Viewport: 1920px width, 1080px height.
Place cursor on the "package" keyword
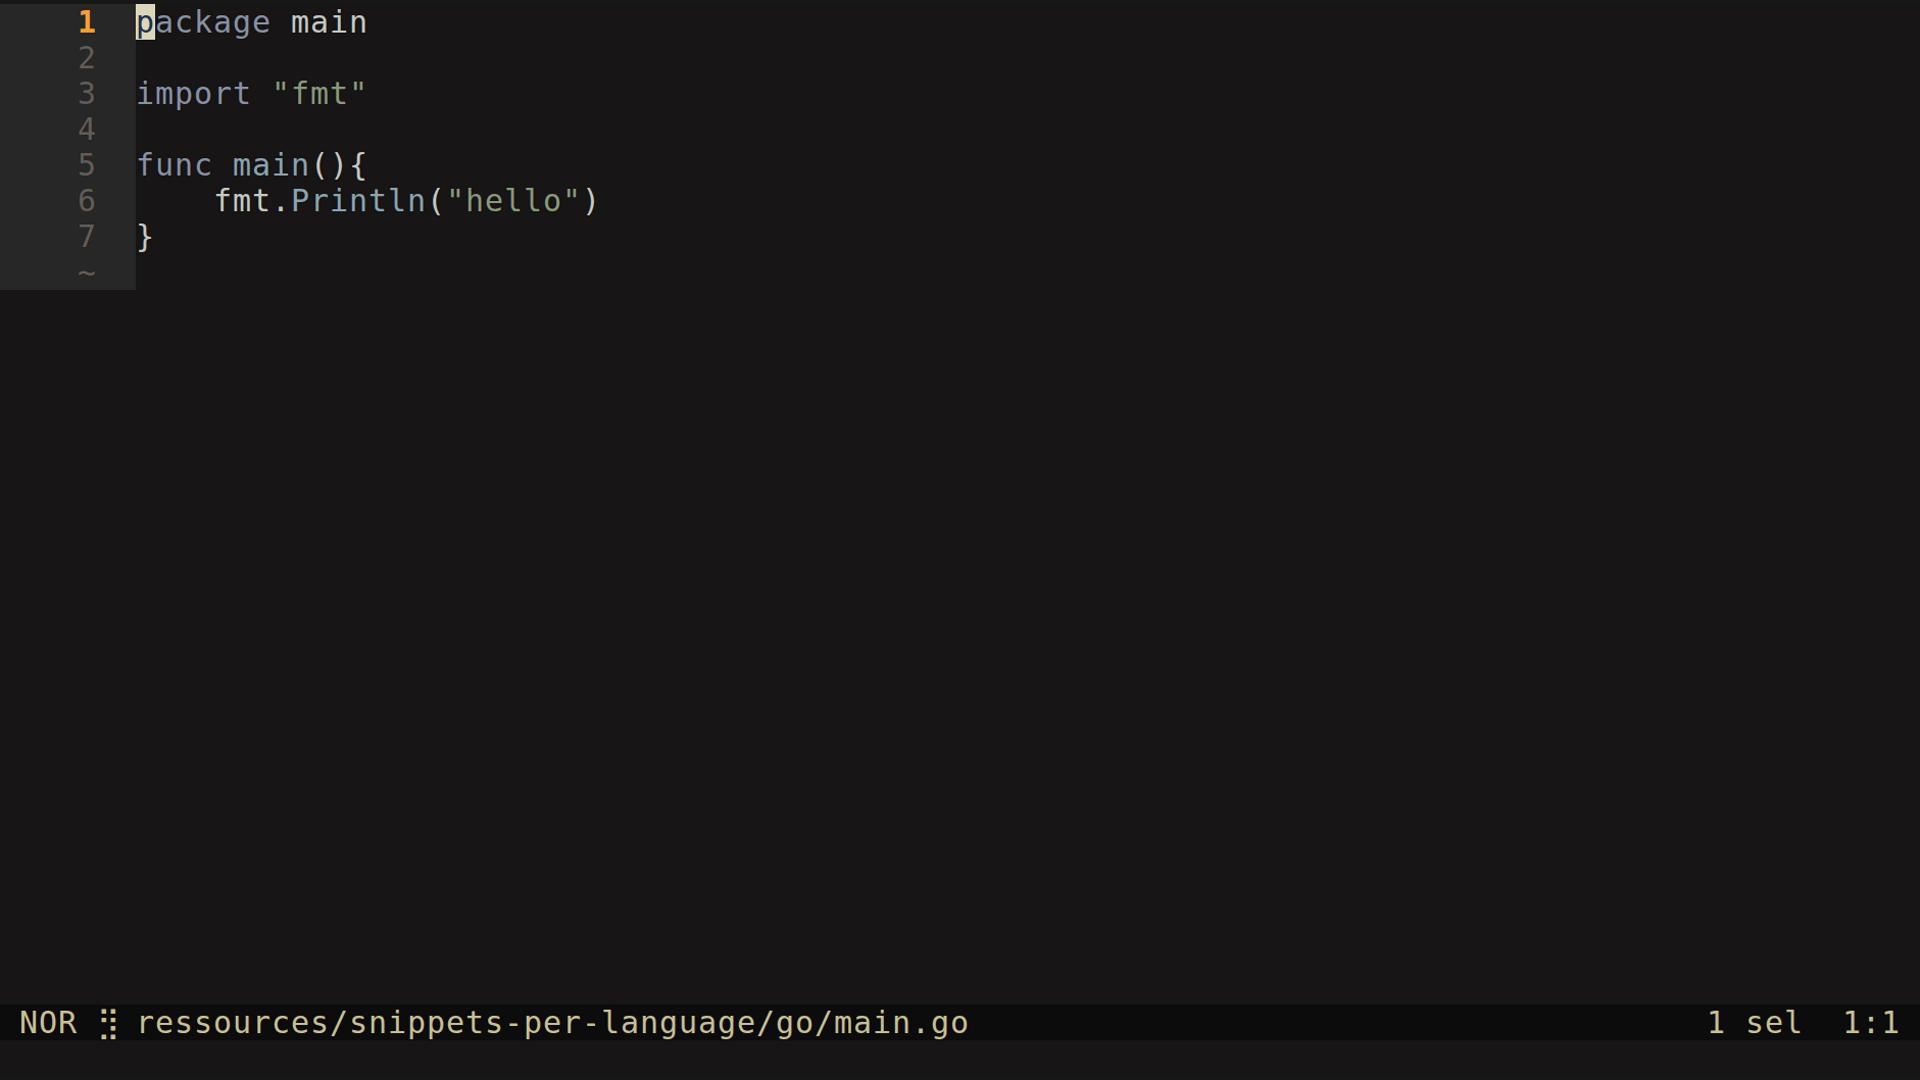203,22
